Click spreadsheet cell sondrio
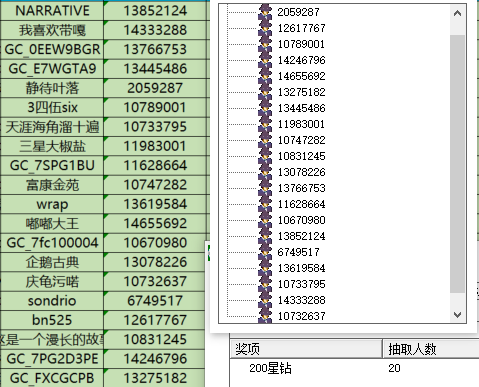 pyautogui.click(x=52, y=301)
